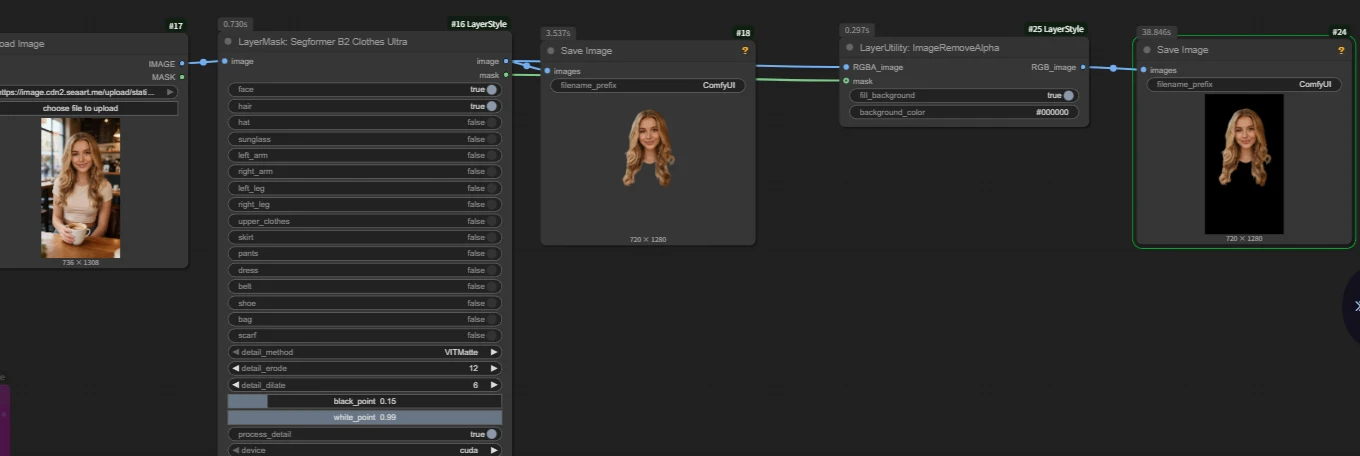Decrease detail_dilate with left arrow
The image size is (1360, 456).
point(236,385)
